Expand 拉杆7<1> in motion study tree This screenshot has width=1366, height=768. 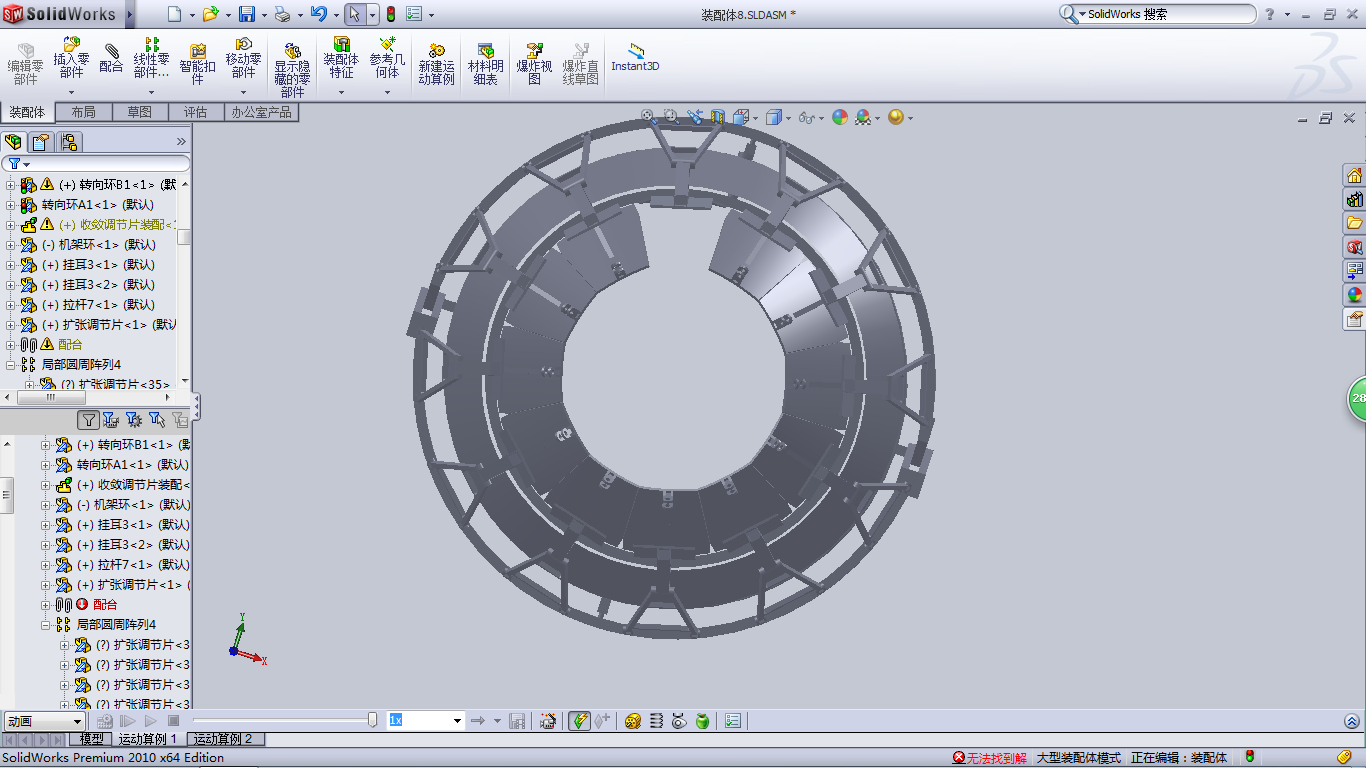tap(45, 565)
